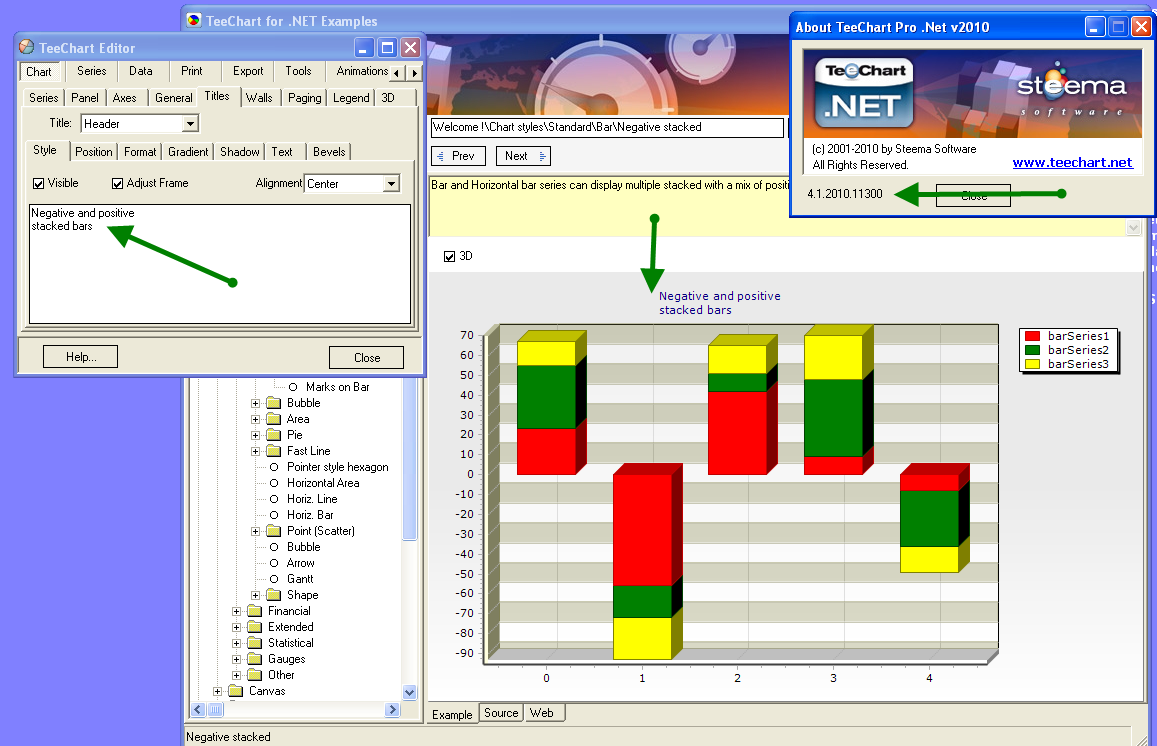
Task: Switch to the Gradient tab
Action: pos(188,152)
